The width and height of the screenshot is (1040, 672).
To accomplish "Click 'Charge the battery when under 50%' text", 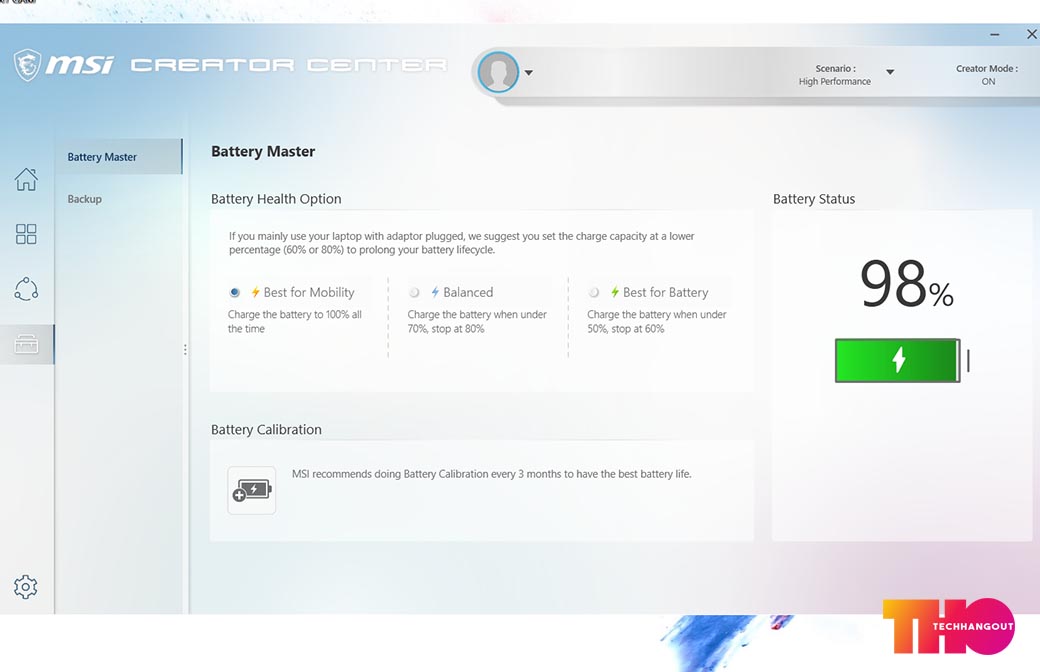I will (x=657, y=321).
